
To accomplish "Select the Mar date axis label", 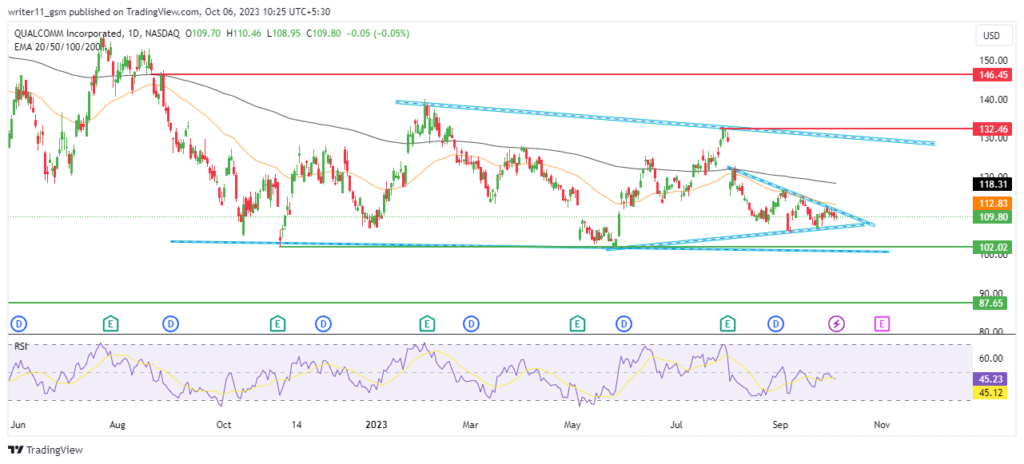I will tap(470, 425).
